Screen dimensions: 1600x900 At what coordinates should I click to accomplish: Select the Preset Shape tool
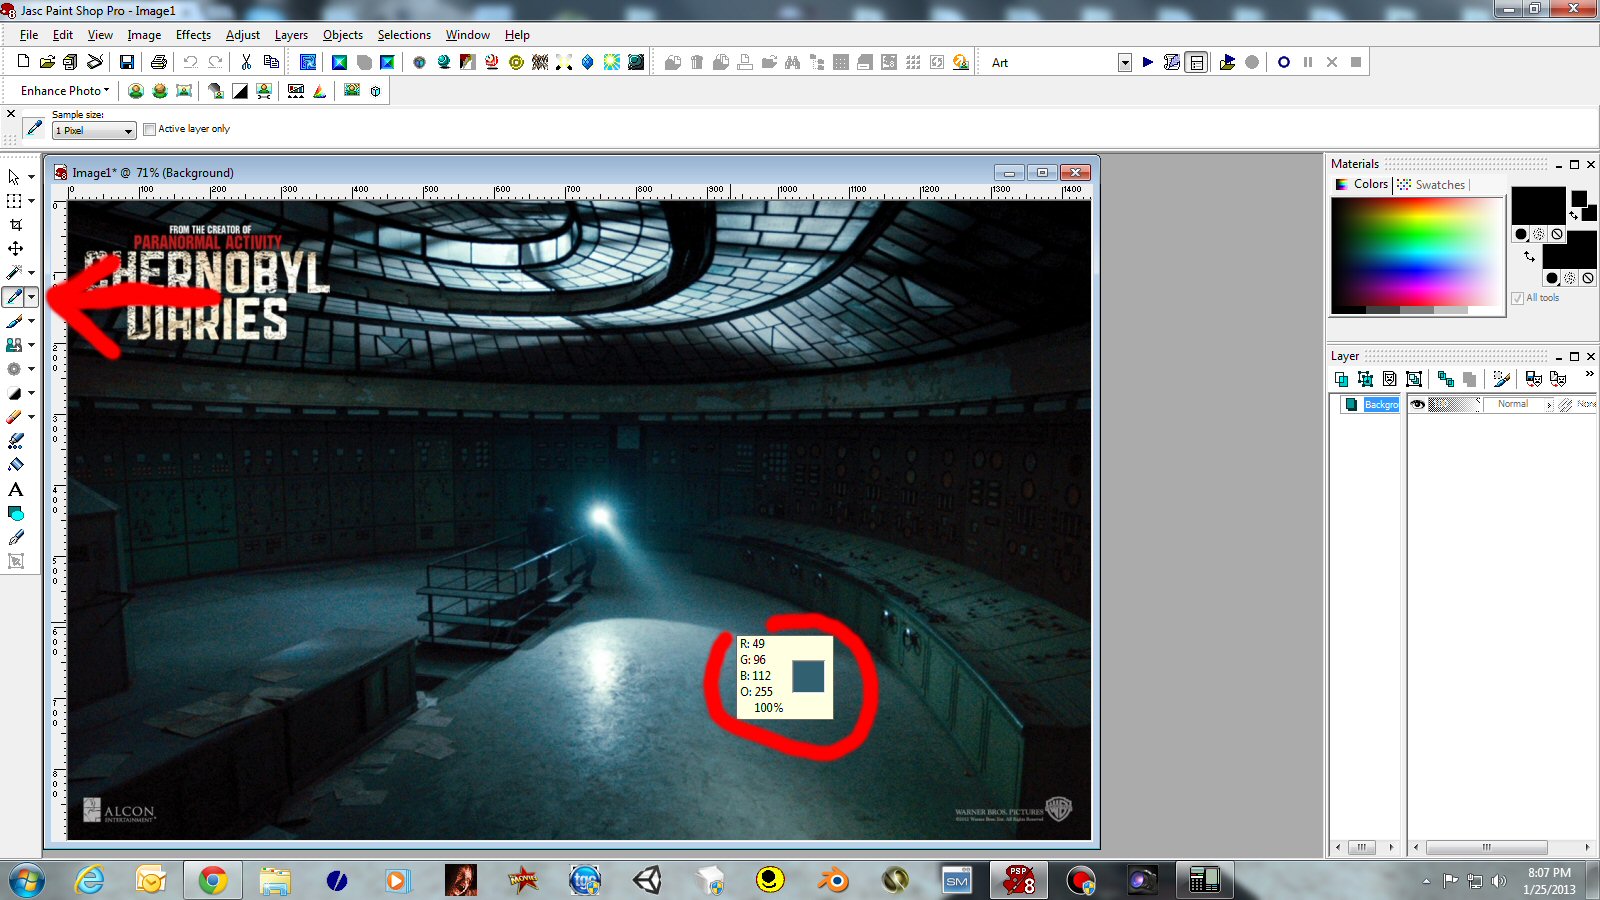pos(15,513)
